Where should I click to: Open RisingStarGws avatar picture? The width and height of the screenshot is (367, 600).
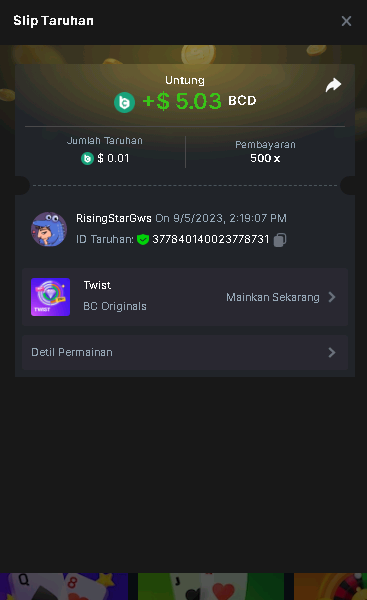coord(49,229)
